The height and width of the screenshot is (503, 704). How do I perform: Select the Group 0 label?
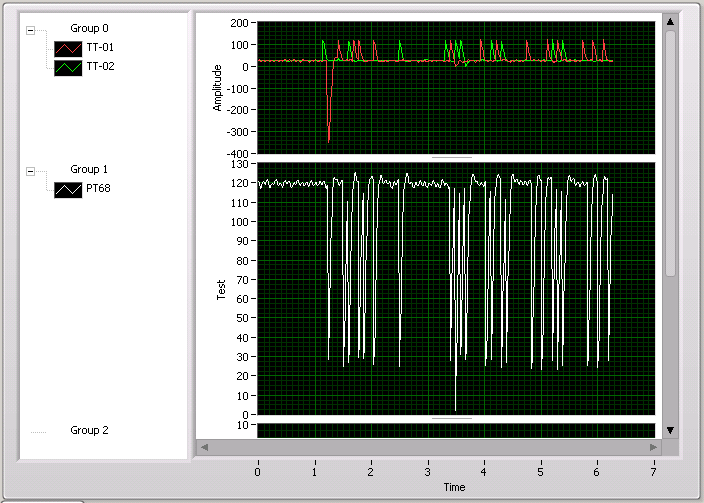tap(89, 29)
